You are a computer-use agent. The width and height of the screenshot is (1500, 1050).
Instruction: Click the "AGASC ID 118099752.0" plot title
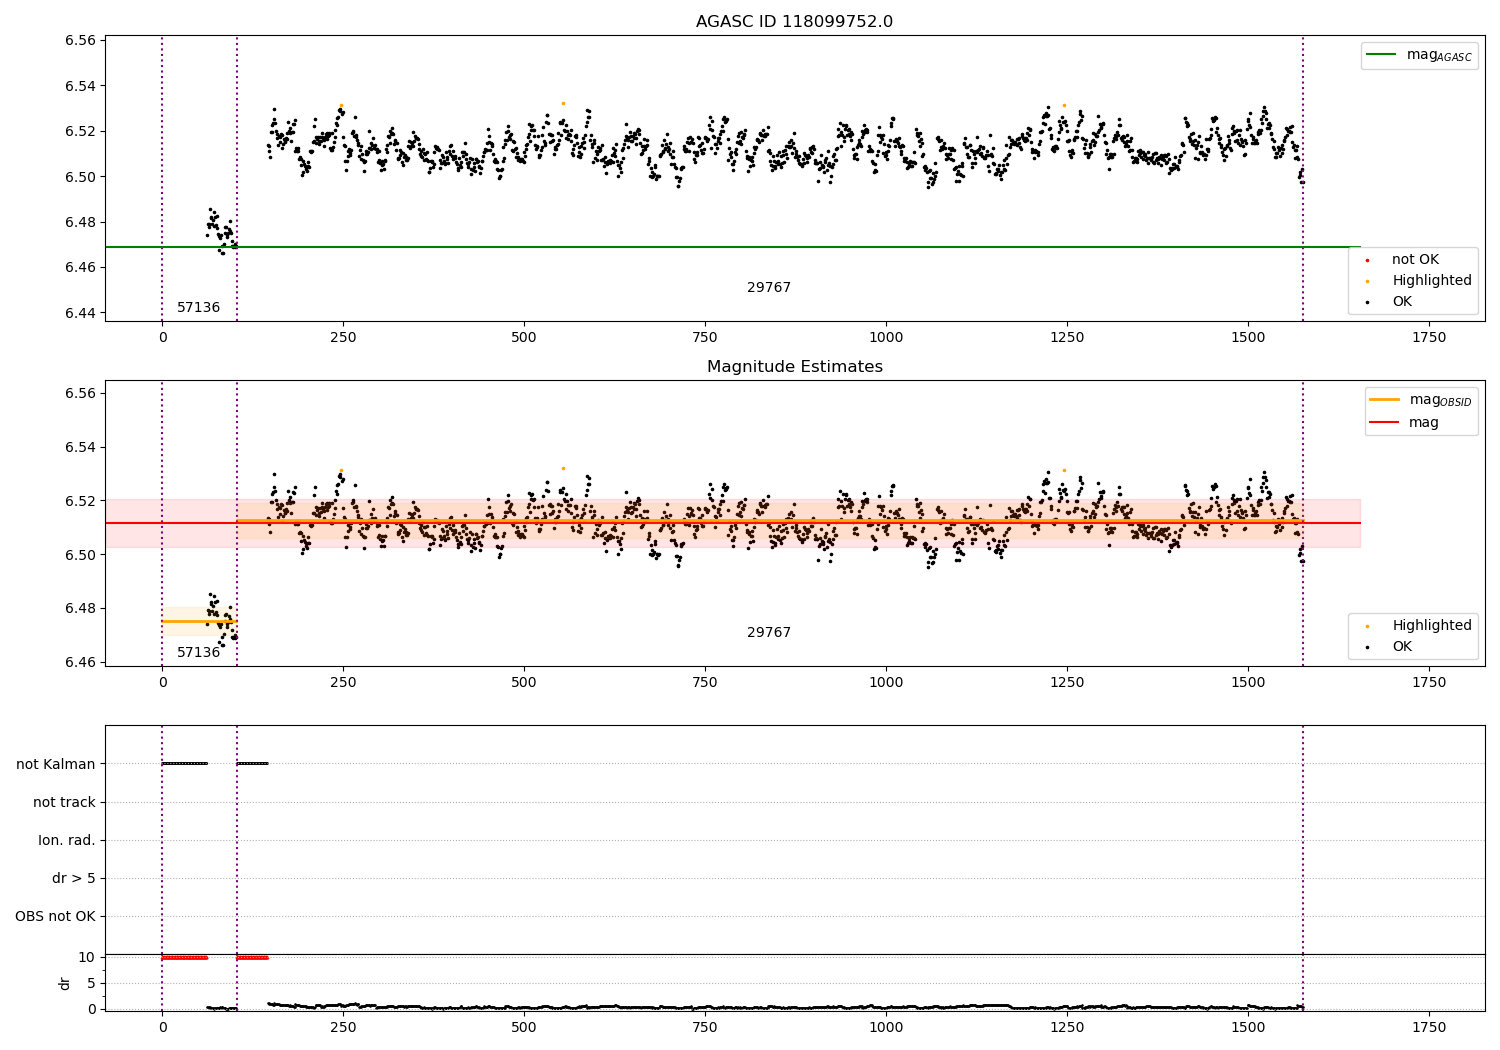point(794,21)
